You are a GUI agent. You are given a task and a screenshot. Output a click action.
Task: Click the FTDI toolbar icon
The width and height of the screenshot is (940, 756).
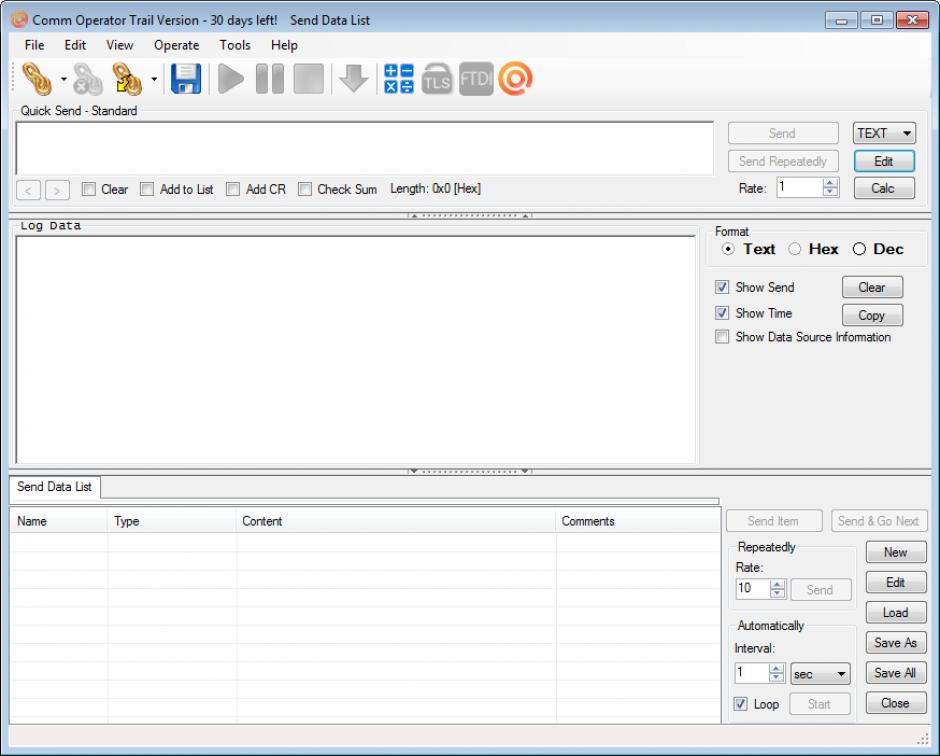476,79
